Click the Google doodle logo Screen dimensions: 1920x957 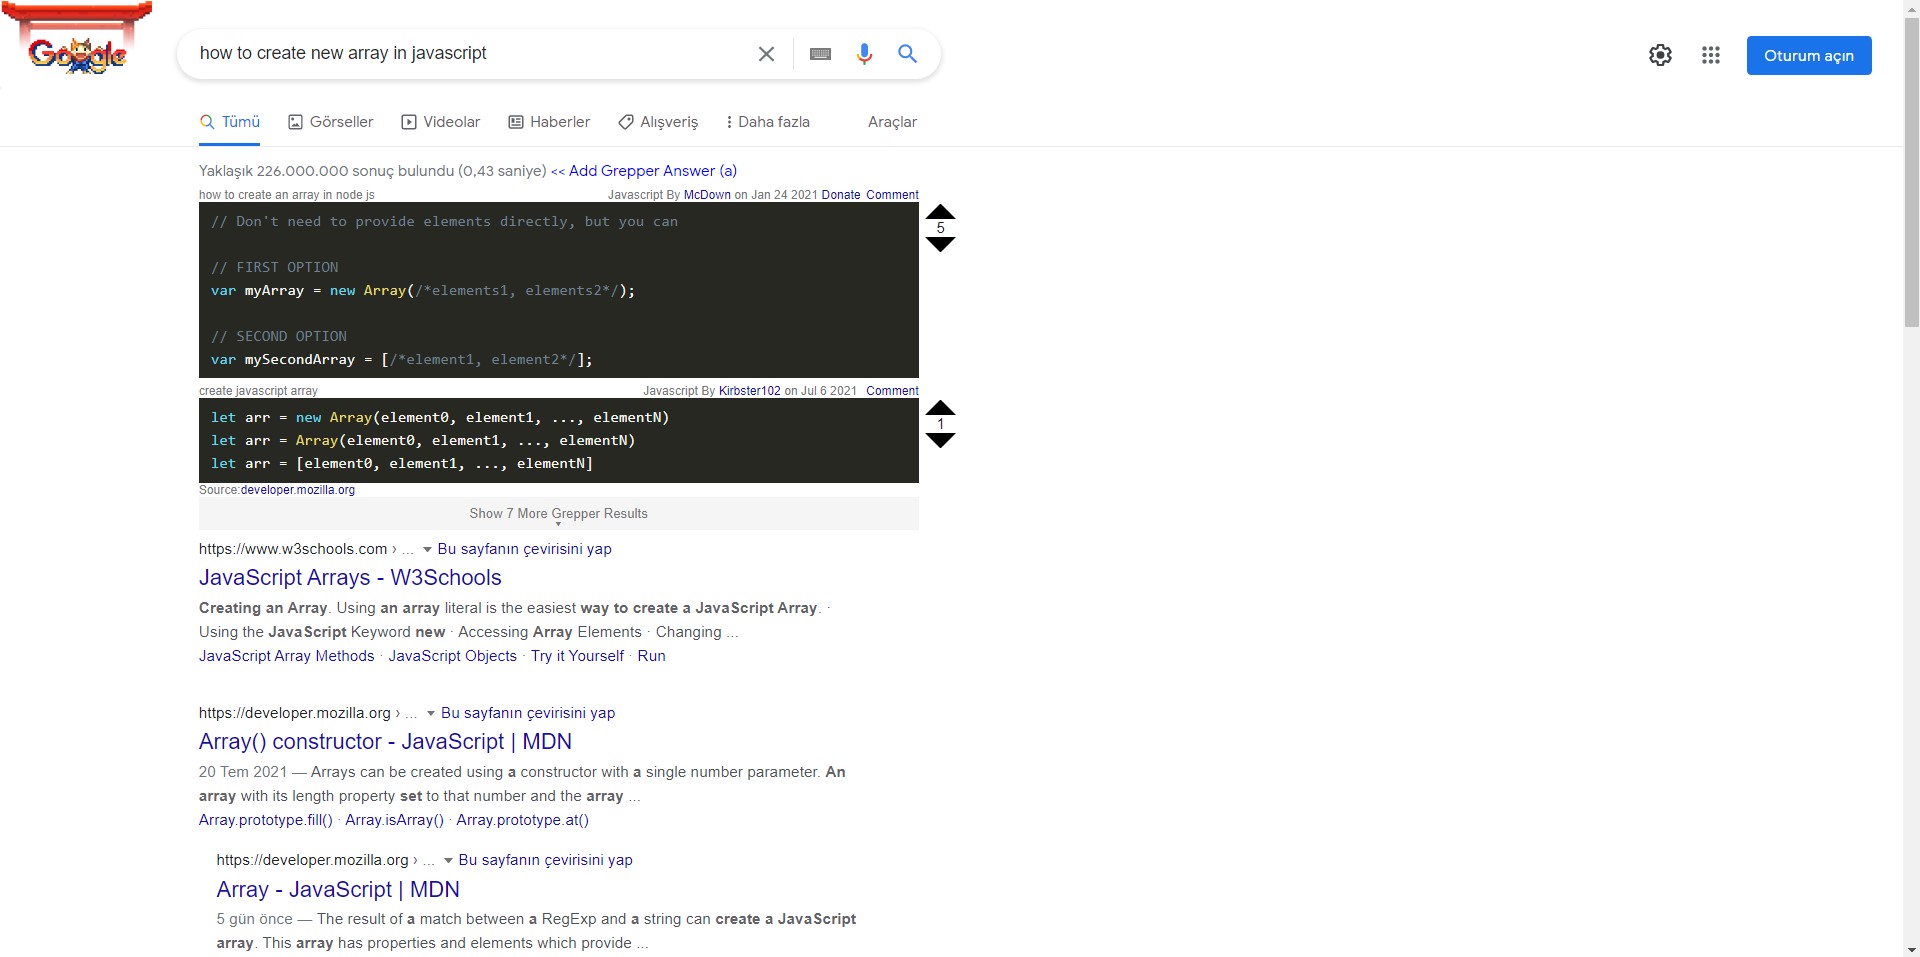[x=77, y=45]
